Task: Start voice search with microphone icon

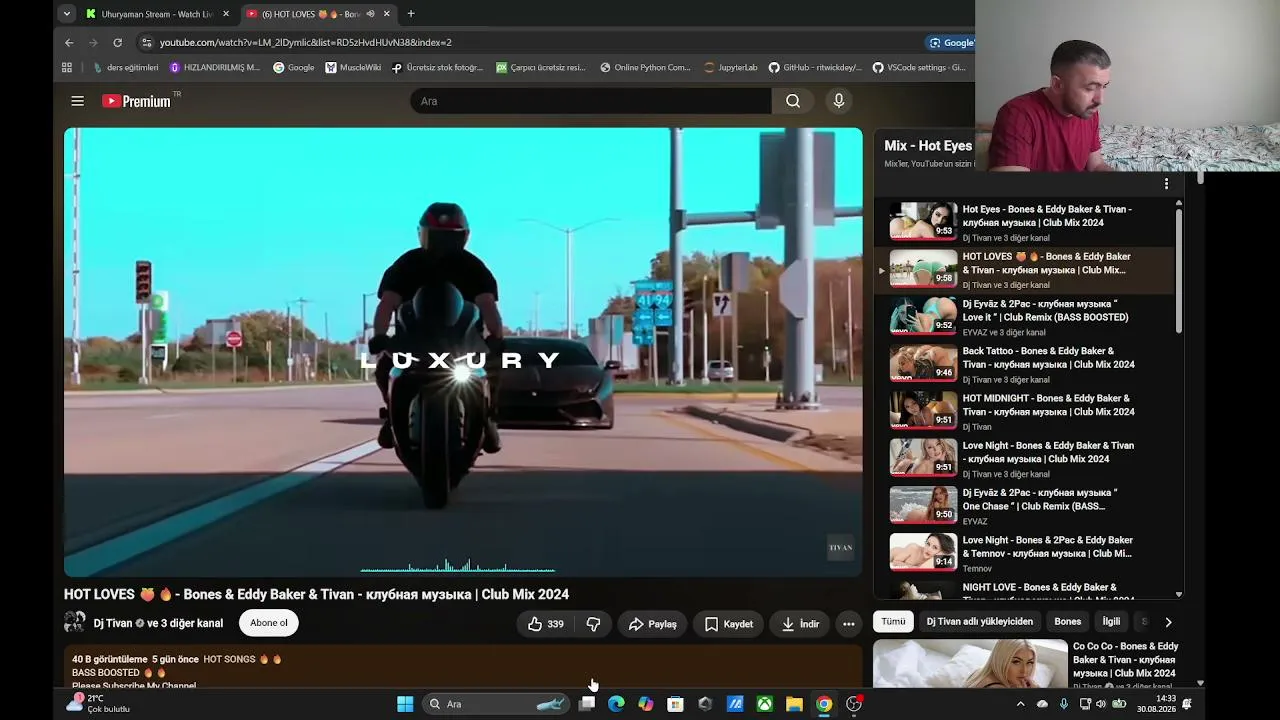Action: [839, 101]
